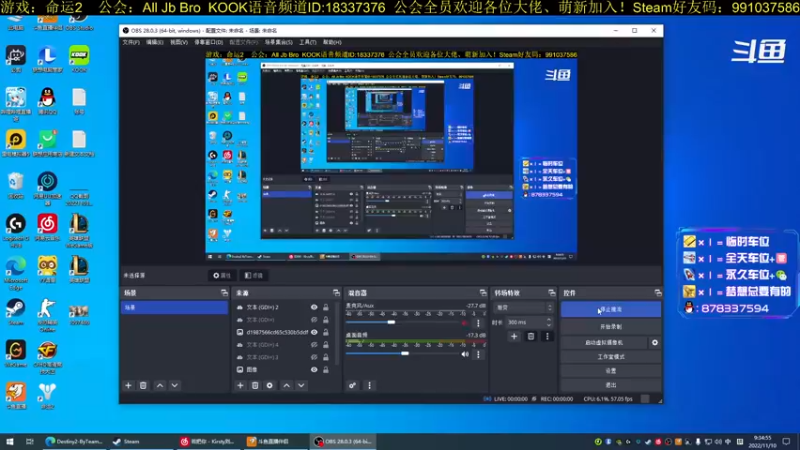800x450 pixels.
Task: Adjust desktop audio volume slider
Action: (405, 354)
